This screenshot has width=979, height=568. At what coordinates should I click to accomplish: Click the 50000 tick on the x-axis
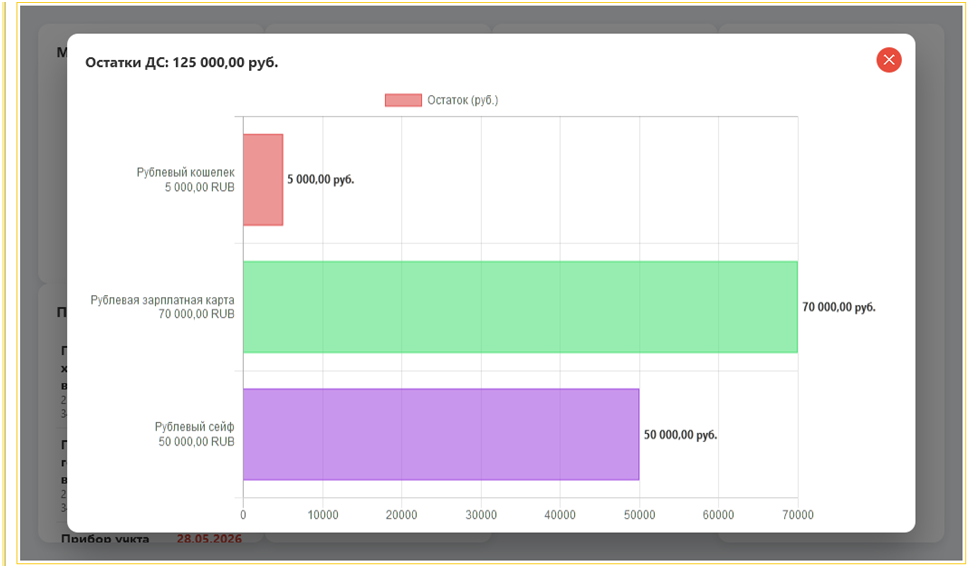click(639, 515)
